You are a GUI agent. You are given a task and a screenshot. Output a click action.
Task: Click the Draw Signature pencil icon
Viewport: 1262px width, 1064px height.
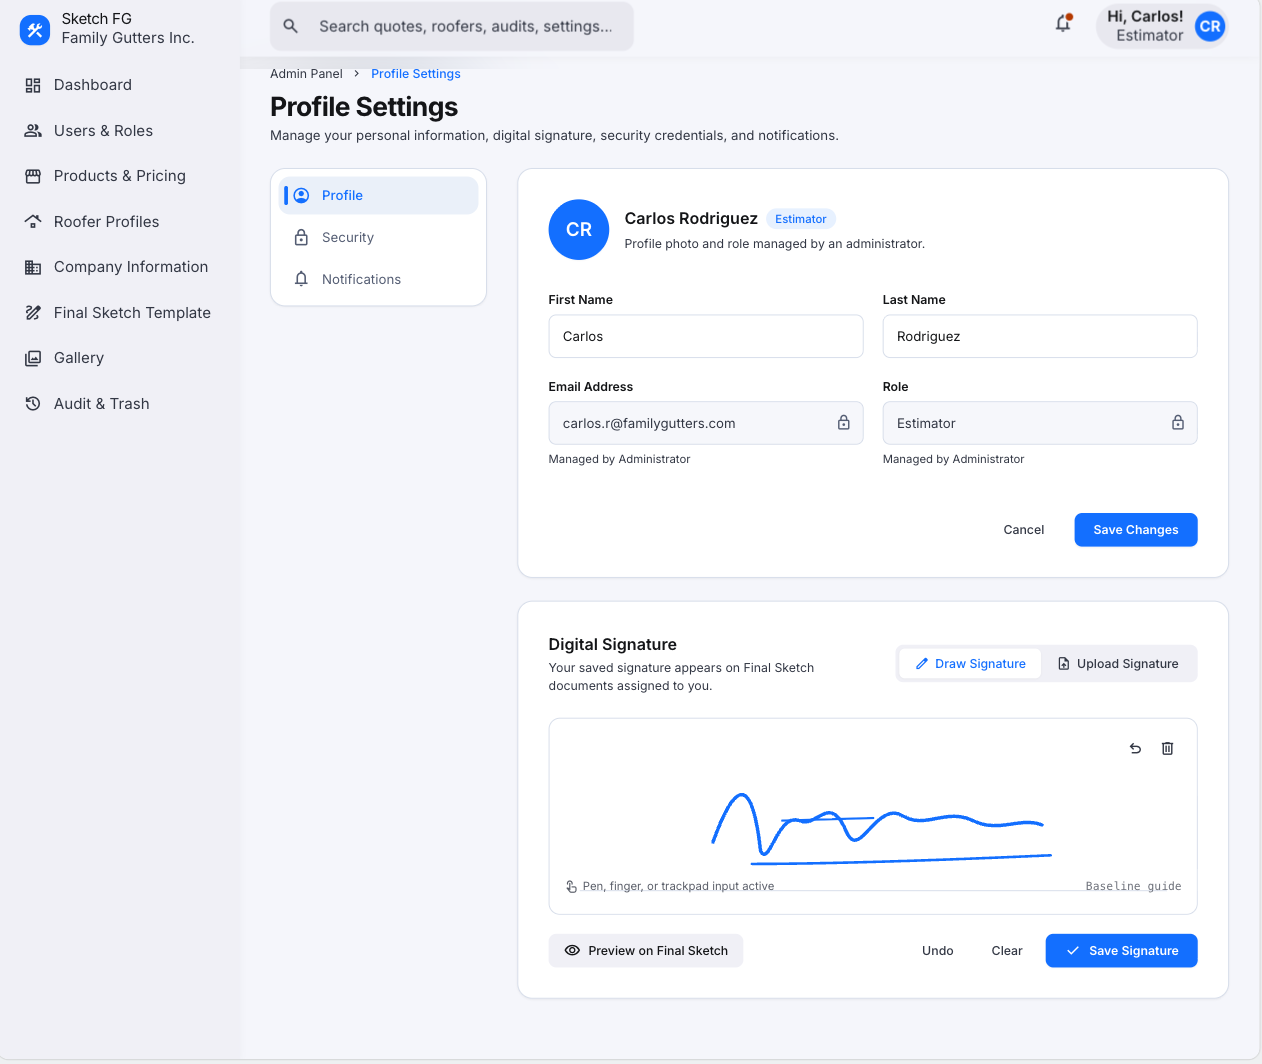pyautogui.click(x=922, y=664)
